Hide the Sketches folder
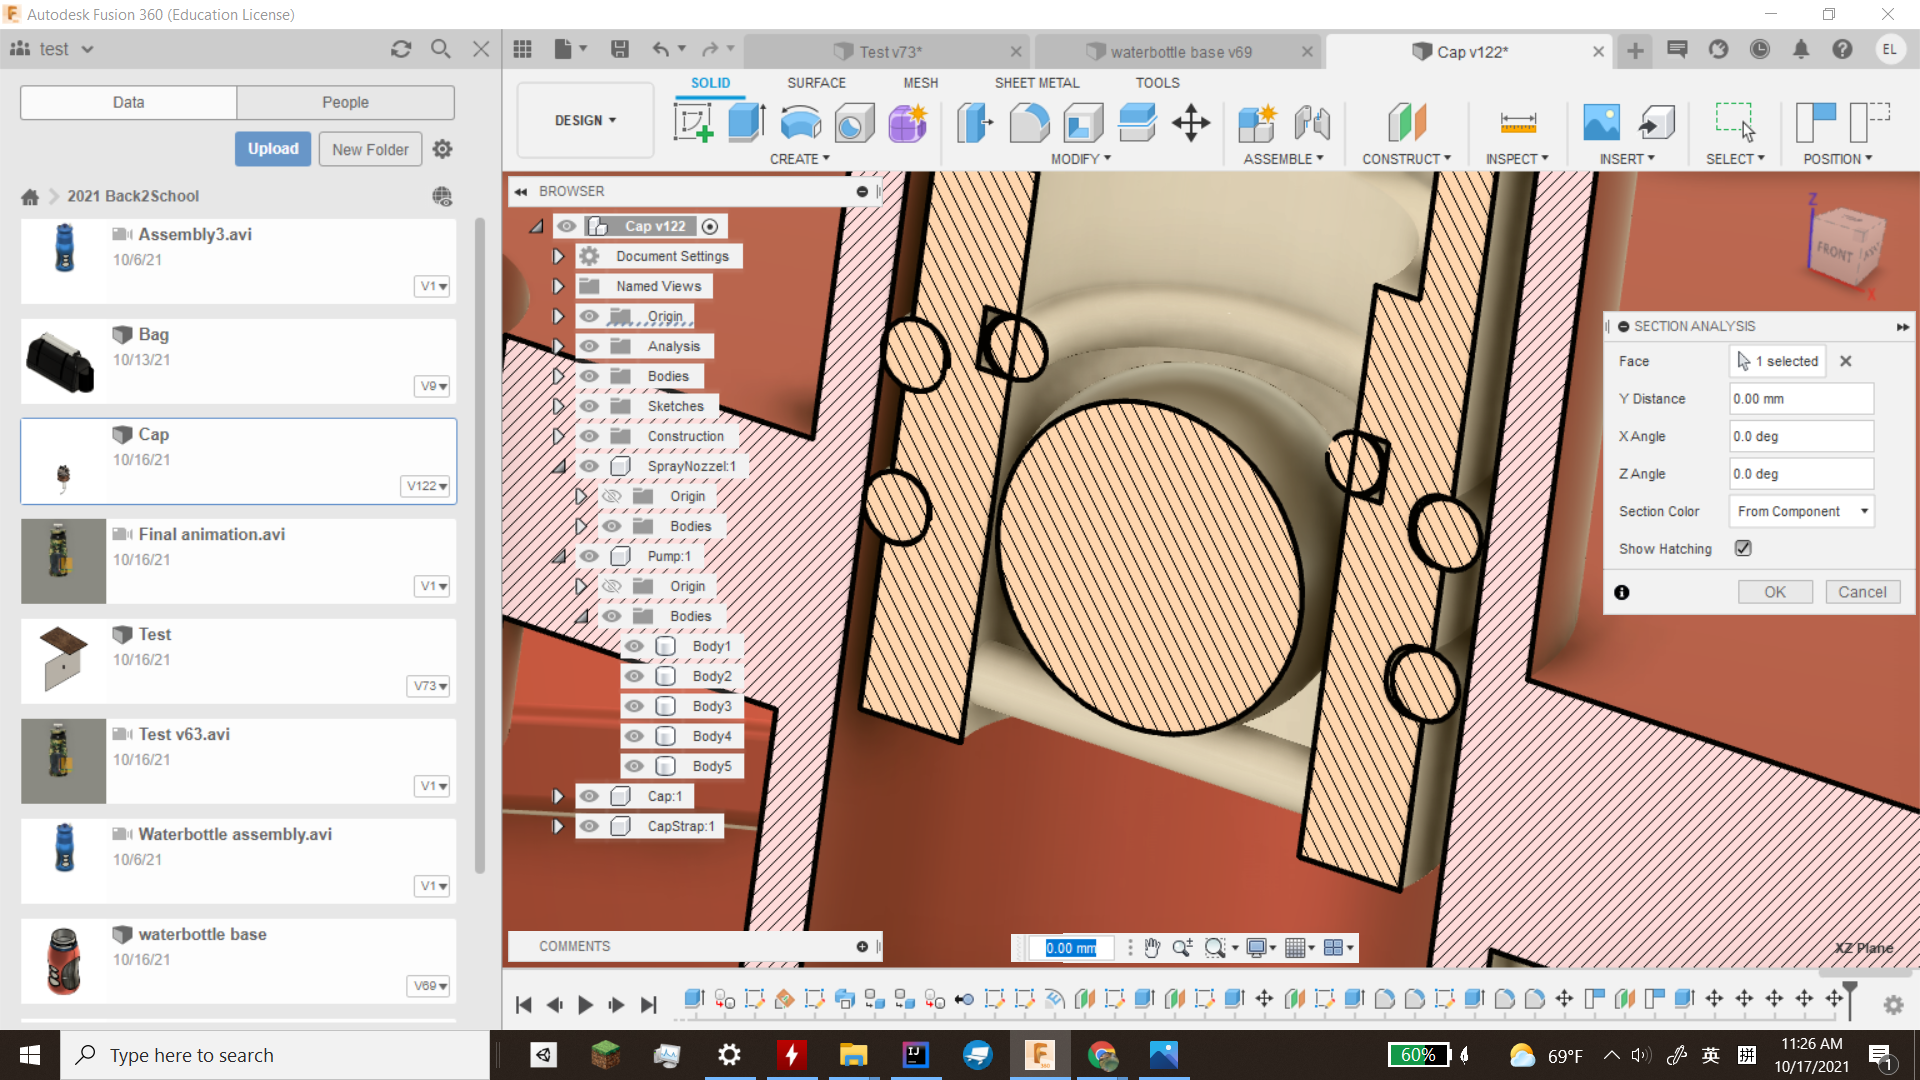Viewport: 1920px width, 1080px height. click(x=589, y=406)
